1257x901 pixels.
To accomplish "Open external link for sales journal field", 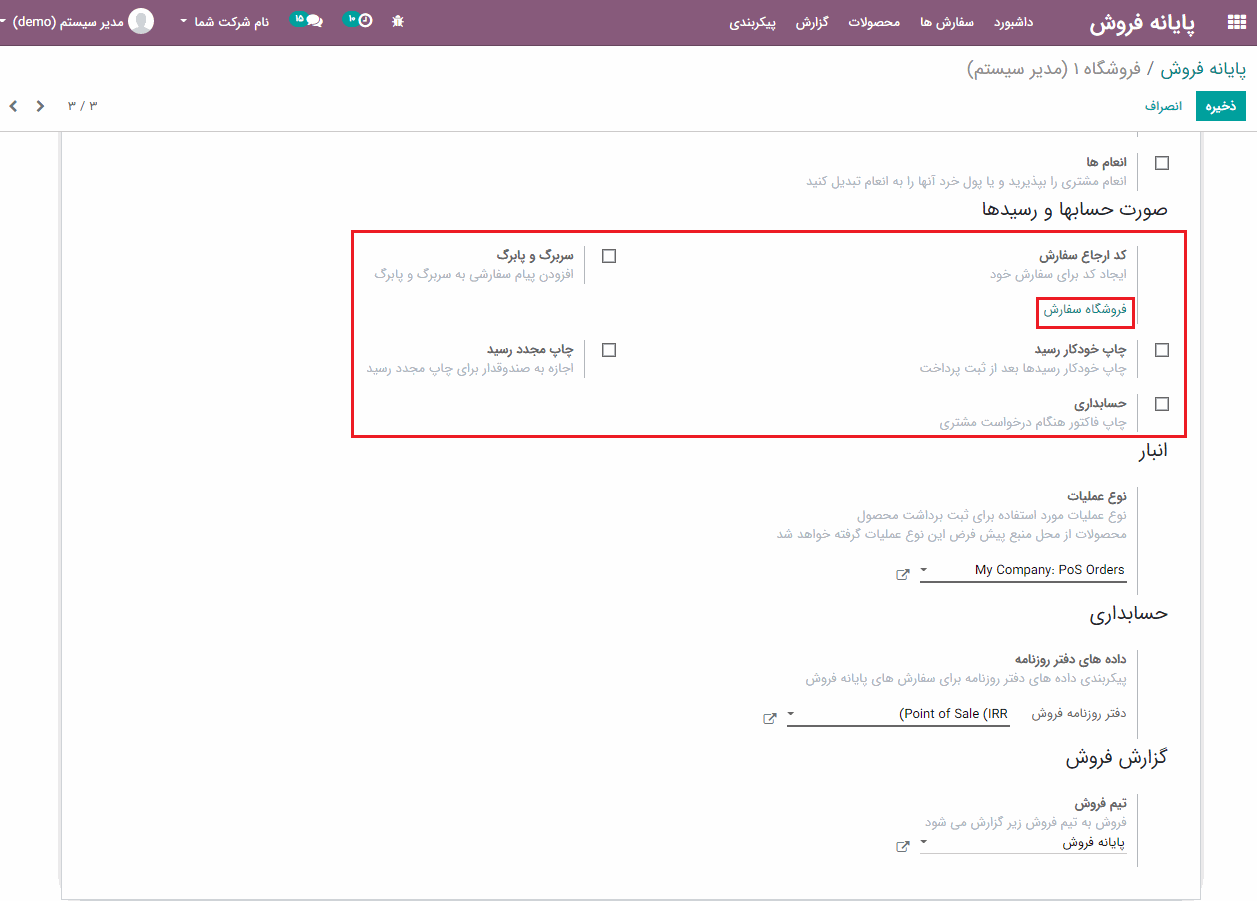I will tap(770, 719).
